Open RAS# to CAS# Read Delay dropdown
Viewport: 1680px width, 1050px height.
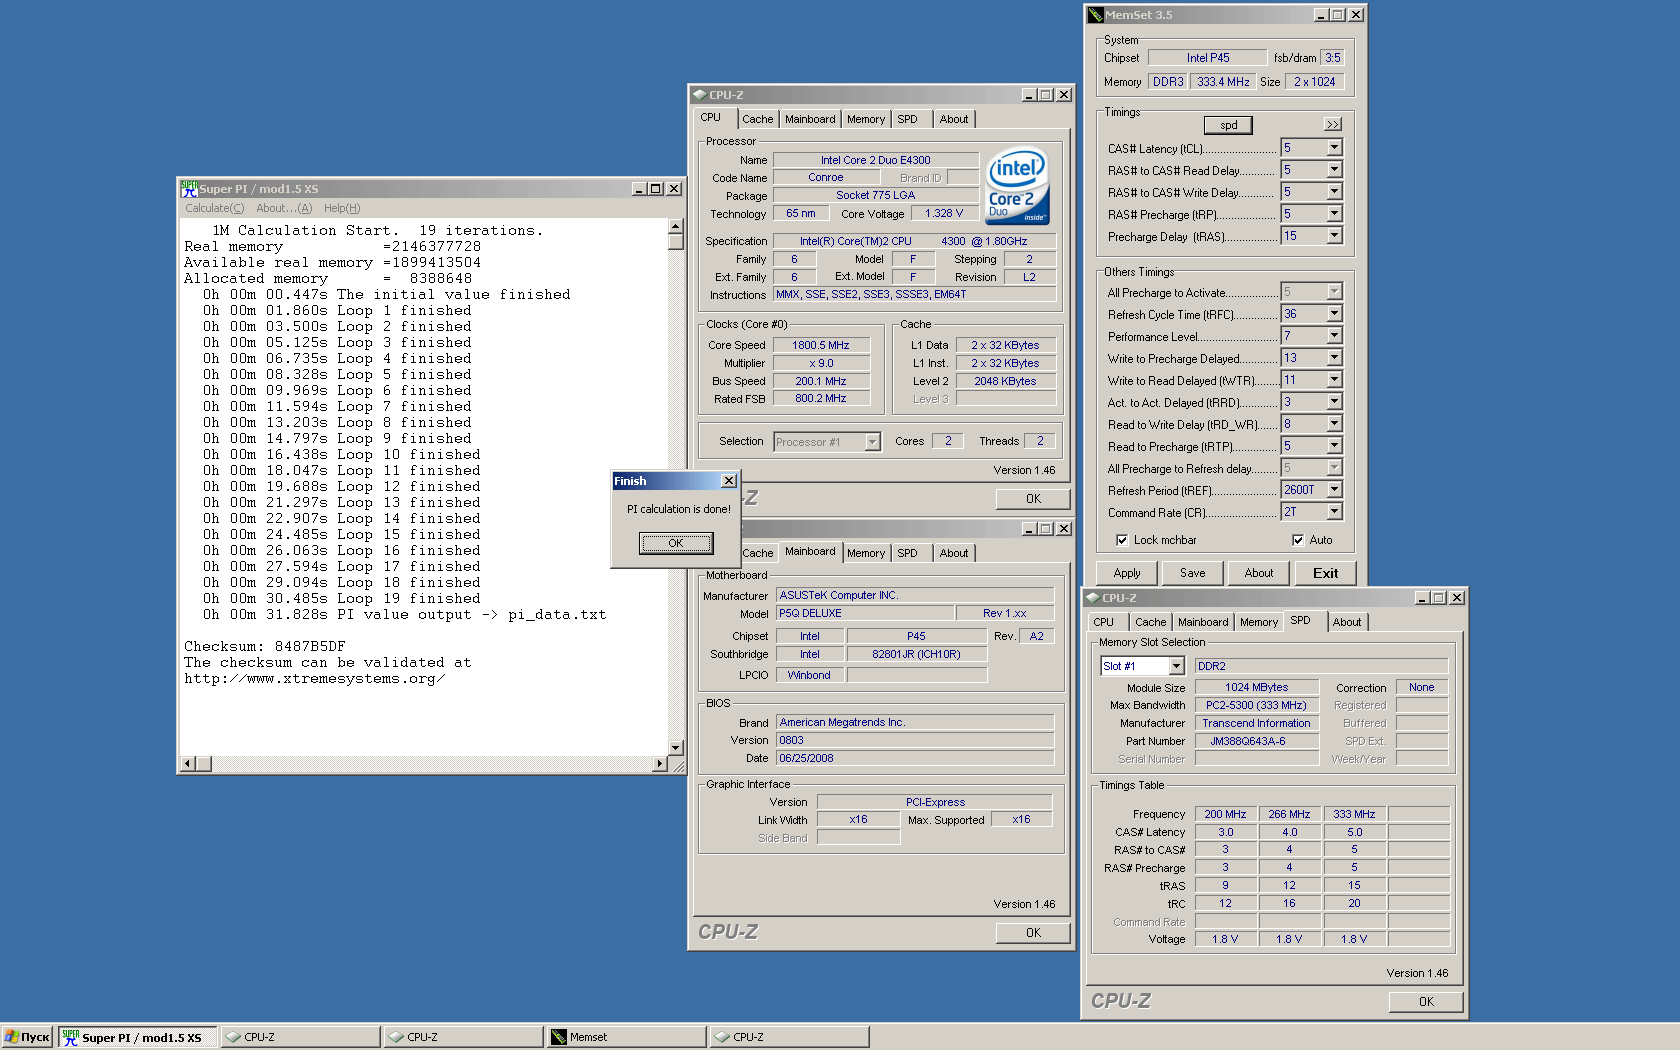(1334, 170)
